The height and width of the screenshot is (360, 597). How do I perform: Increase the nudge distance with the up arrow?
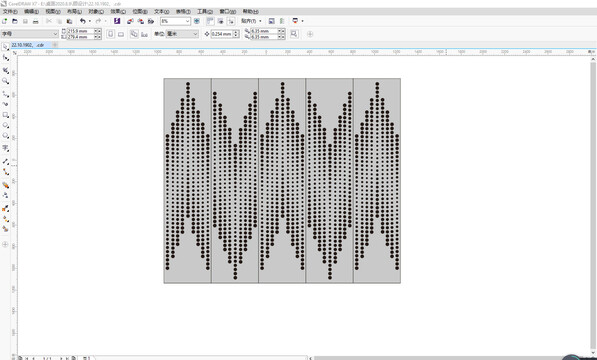[x=236, y=32]
